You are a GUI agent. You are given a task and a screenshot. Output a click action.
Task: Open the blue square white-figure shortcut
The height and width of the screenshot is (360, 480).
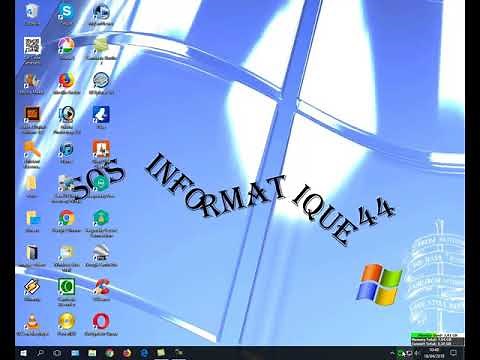click(101, 114)
